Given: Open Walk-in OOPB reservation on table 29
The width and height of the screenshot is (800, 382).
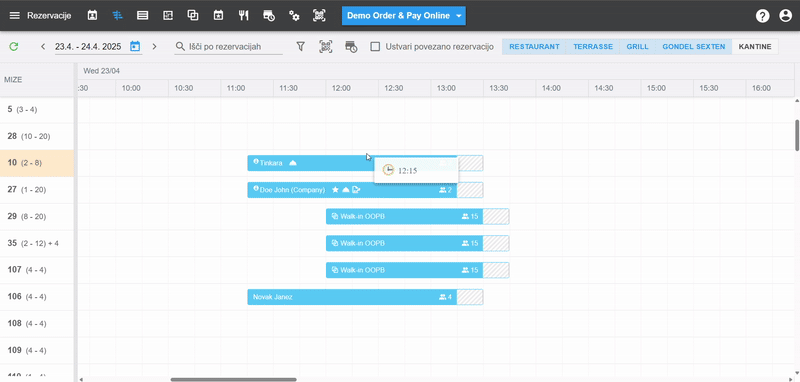Looking at the screenshot, I should click(405, 216).
